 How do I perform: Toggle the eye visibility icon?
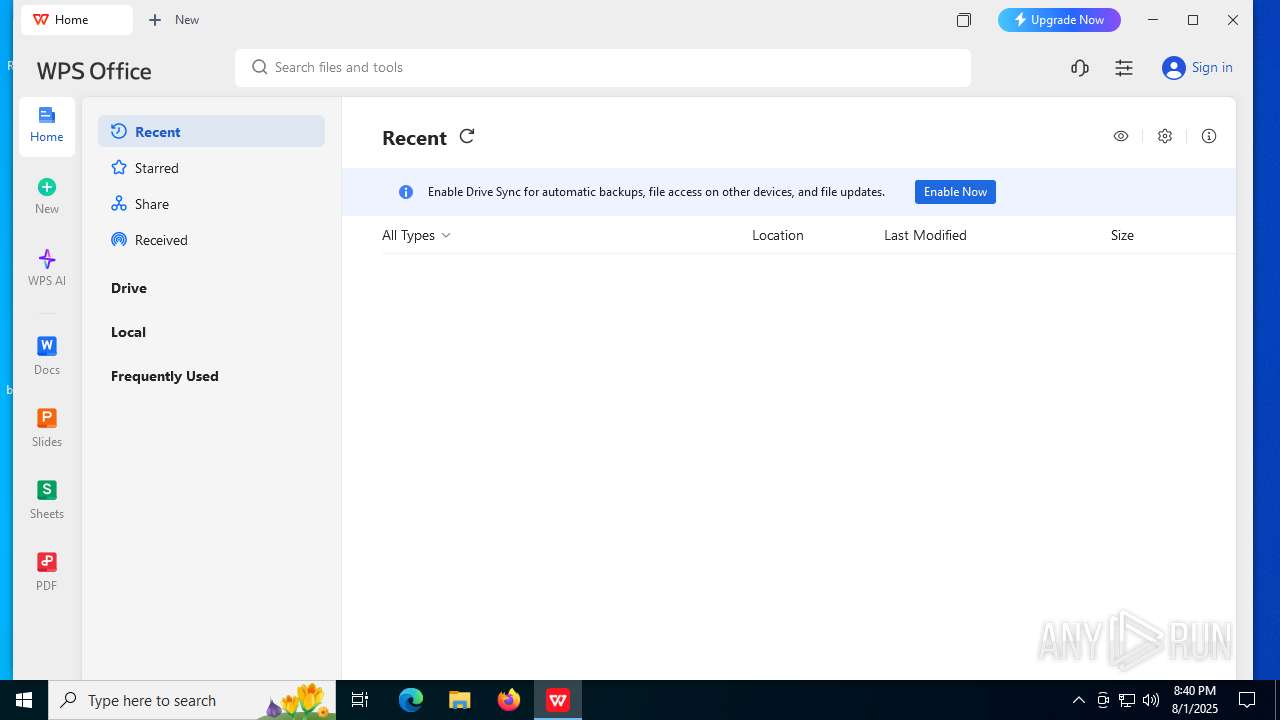click(1121, 136)
